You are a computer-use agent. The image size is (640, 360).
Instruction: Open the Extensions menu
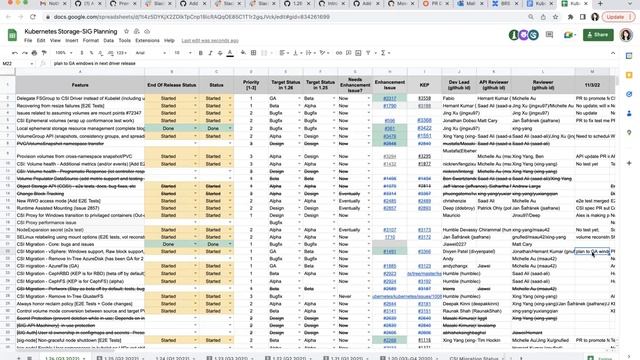[x=147, y=41]
